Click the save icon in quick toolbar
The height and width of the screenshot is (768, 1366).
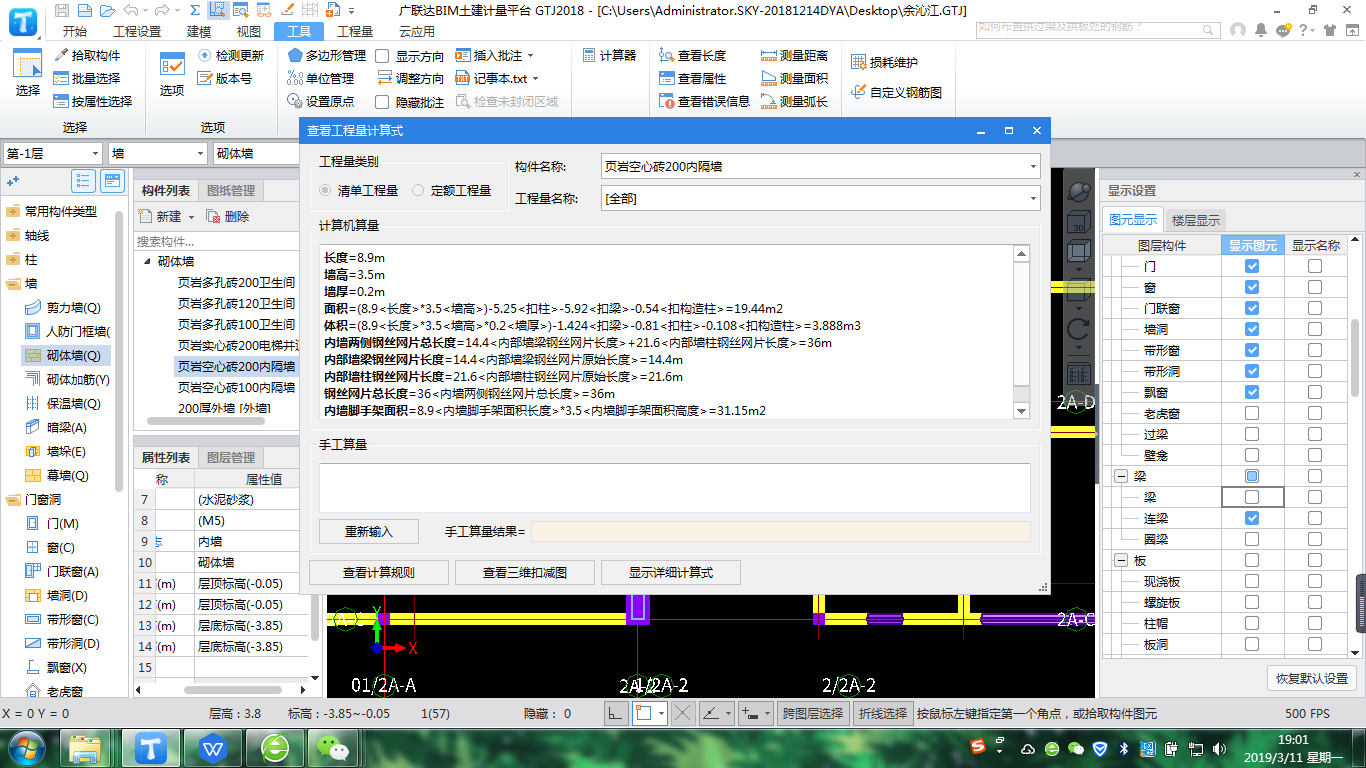click(x=62, y=11)
